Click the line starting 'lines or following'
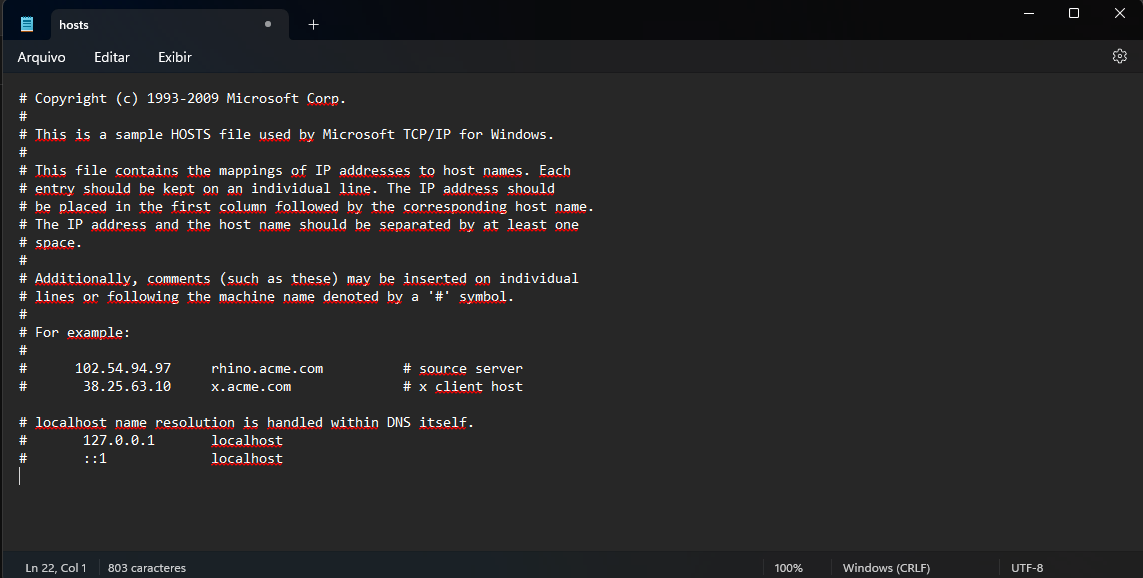This screenshot has height=578, width=1143. [267, 297]
